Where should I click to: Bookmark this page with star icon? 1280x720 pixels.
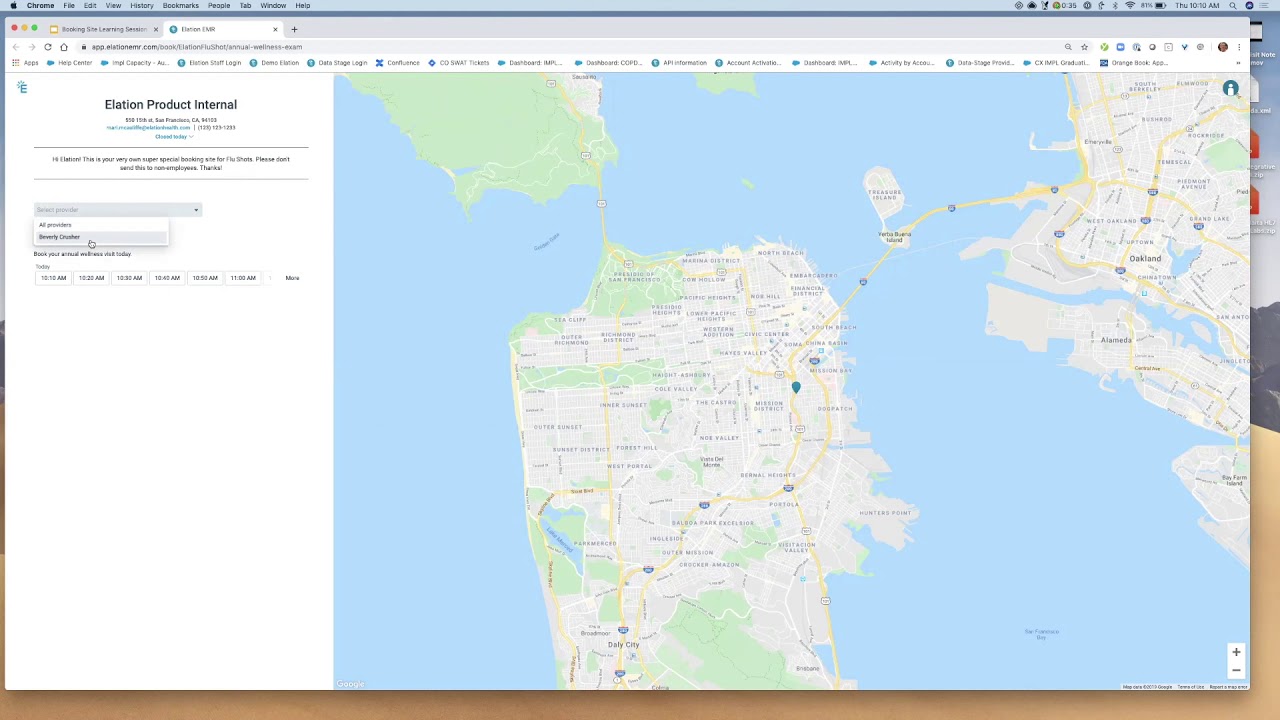point(1084,47)
